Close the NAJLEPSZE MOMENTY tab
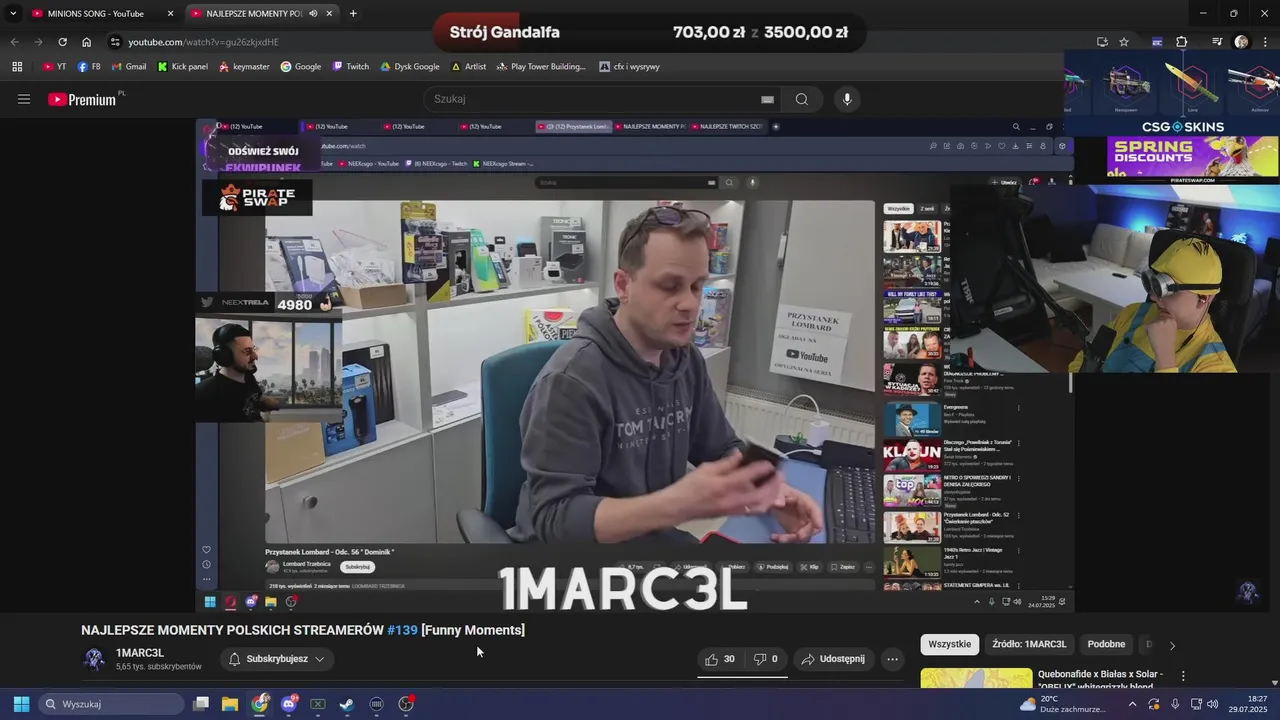The width and height of the screenshot is (1280, 720). (330, 14)
